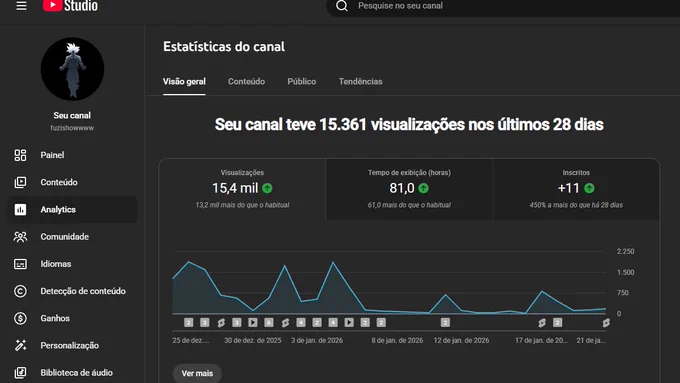Click the 'Seu canal' channel label

72,115
